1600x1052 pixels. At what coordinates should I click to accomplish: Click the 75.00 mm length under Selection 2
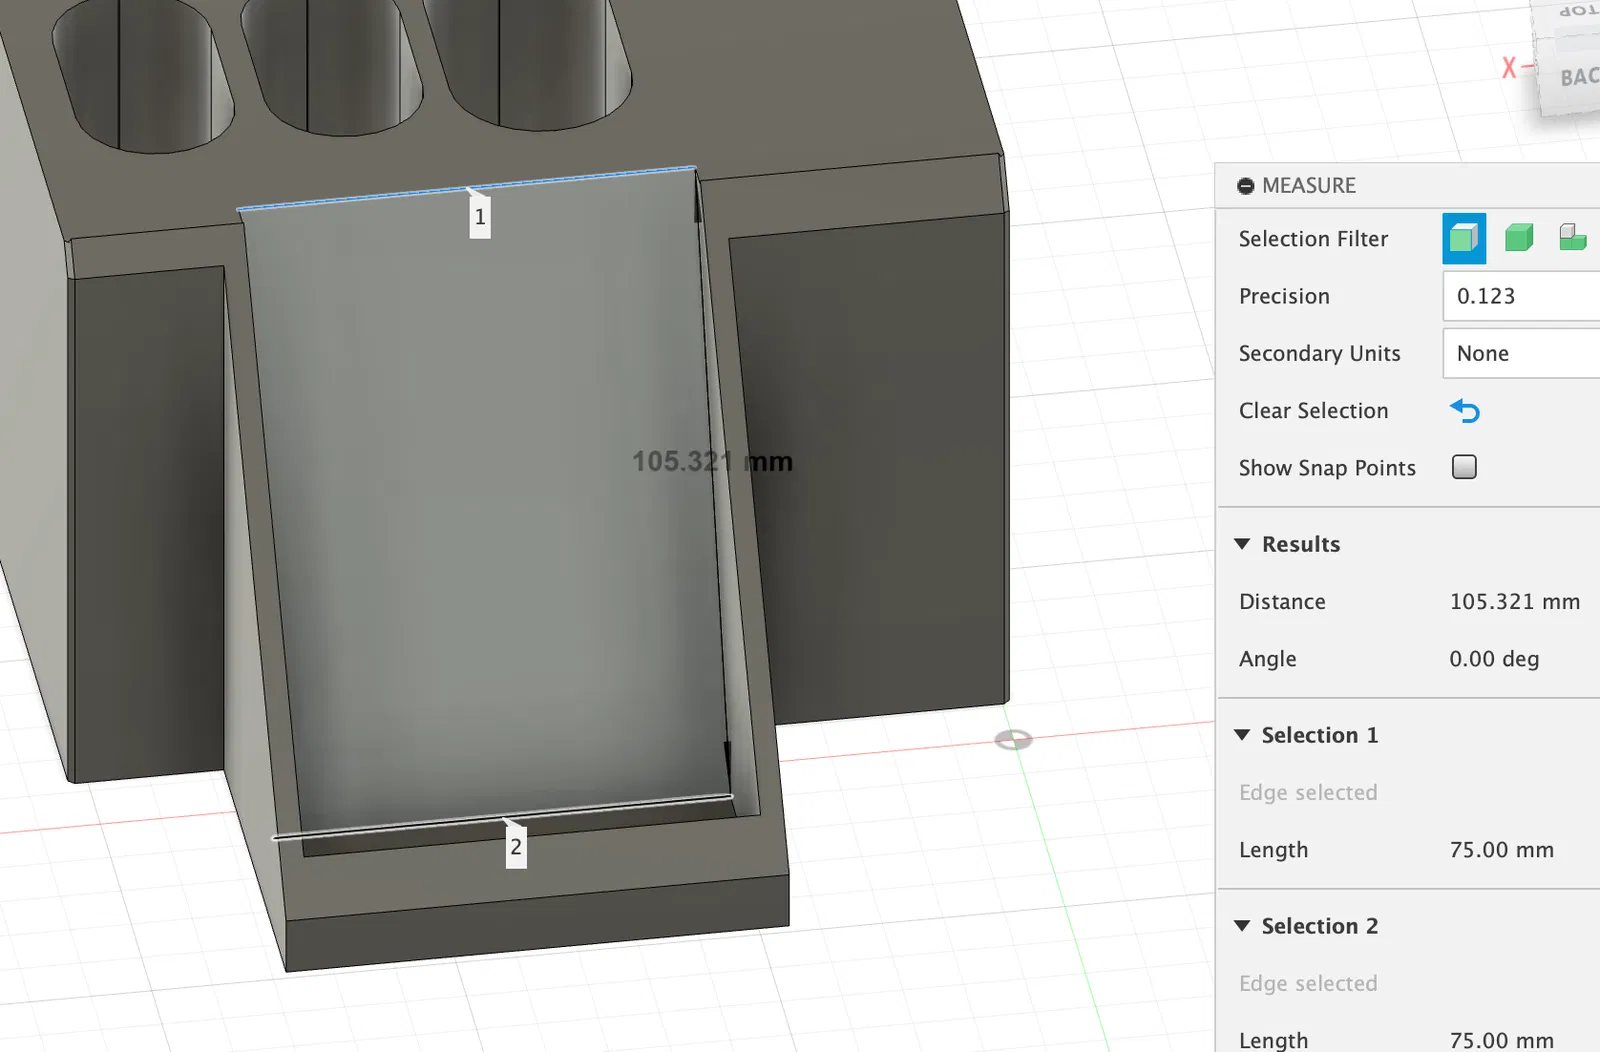[x=1502, y=1041]
